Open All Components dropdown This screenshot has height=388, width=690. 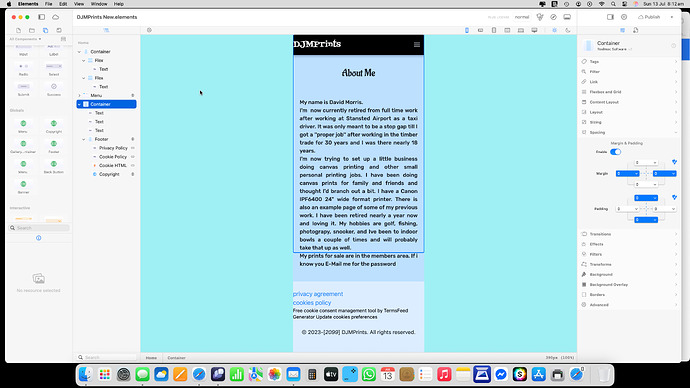pyautogui.click(x=26, y=39)
